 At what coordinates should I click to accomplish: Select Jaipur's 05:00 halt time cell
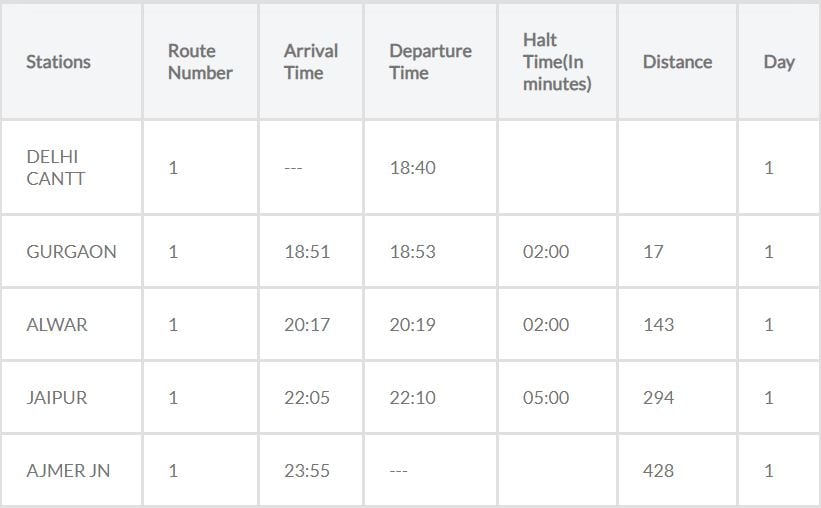[546, 398]
